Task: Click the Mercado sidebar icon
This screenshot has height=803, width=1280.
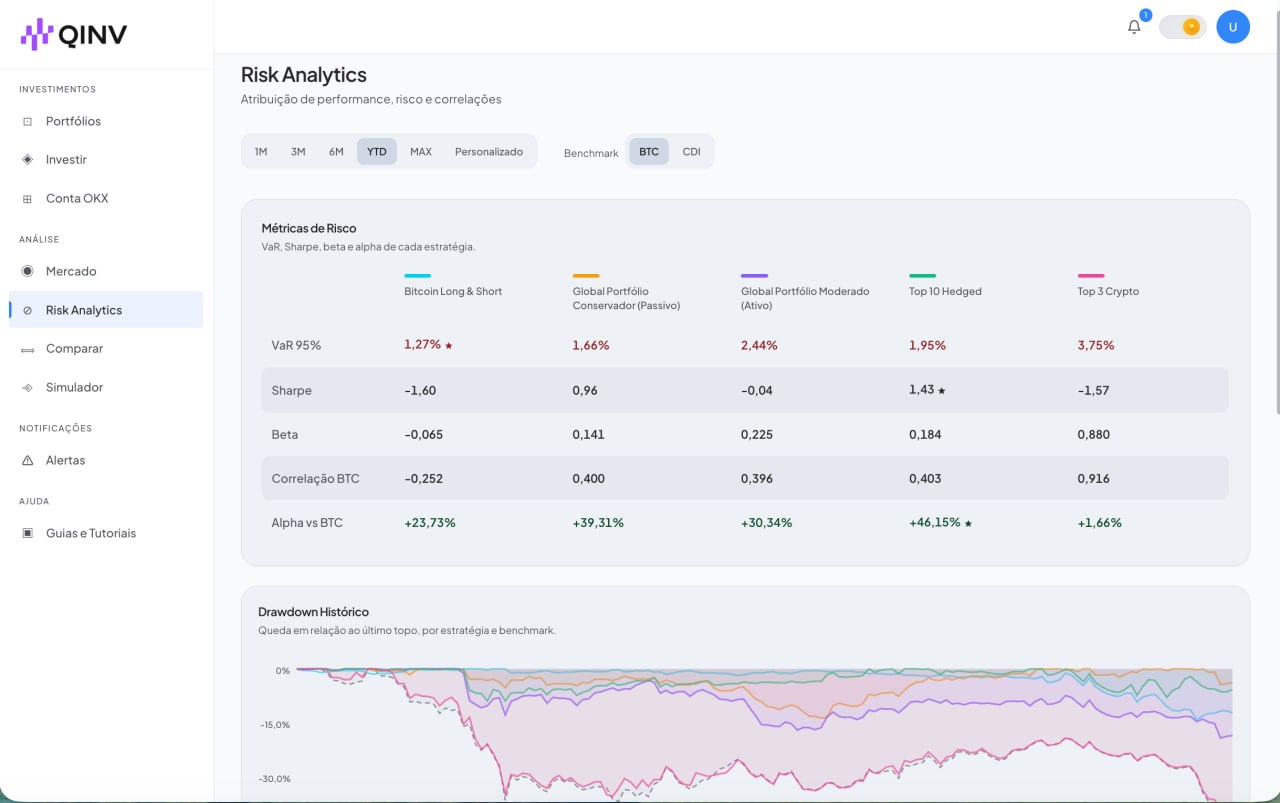Action: (x=27, y=271)
